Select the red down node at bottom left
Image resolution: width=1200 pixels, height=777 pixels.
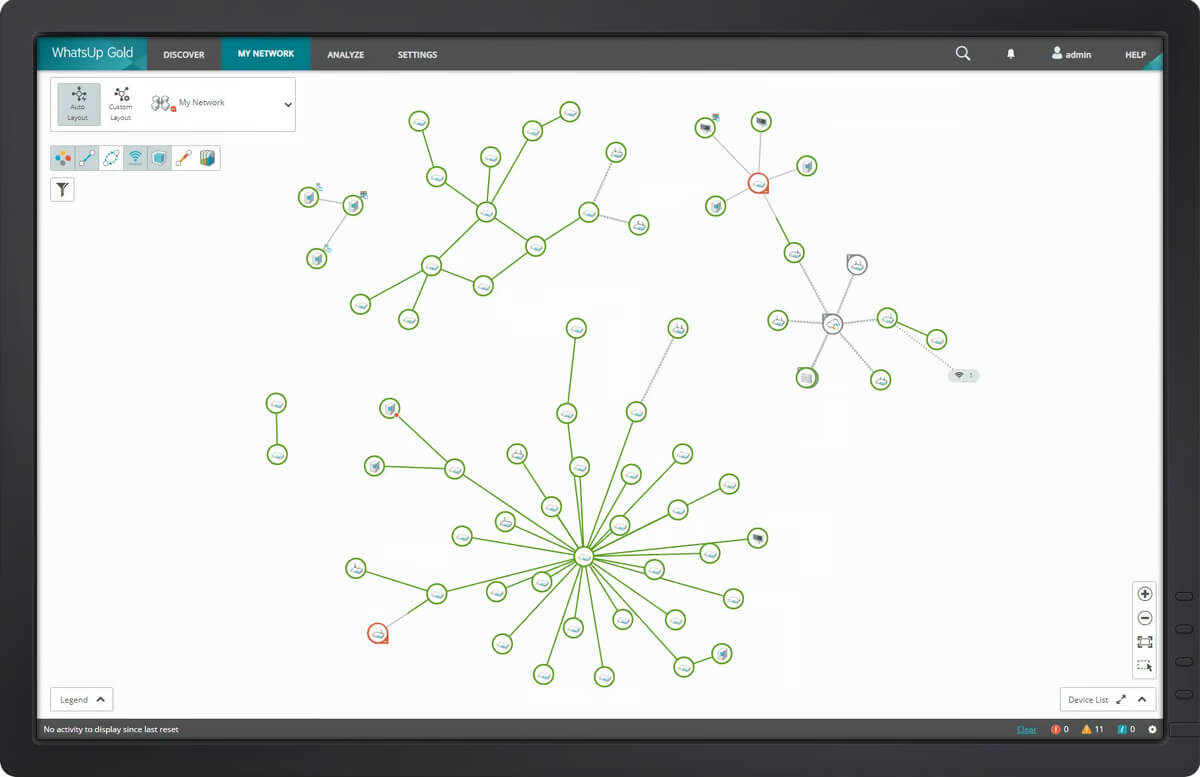(x=378, y=633)
